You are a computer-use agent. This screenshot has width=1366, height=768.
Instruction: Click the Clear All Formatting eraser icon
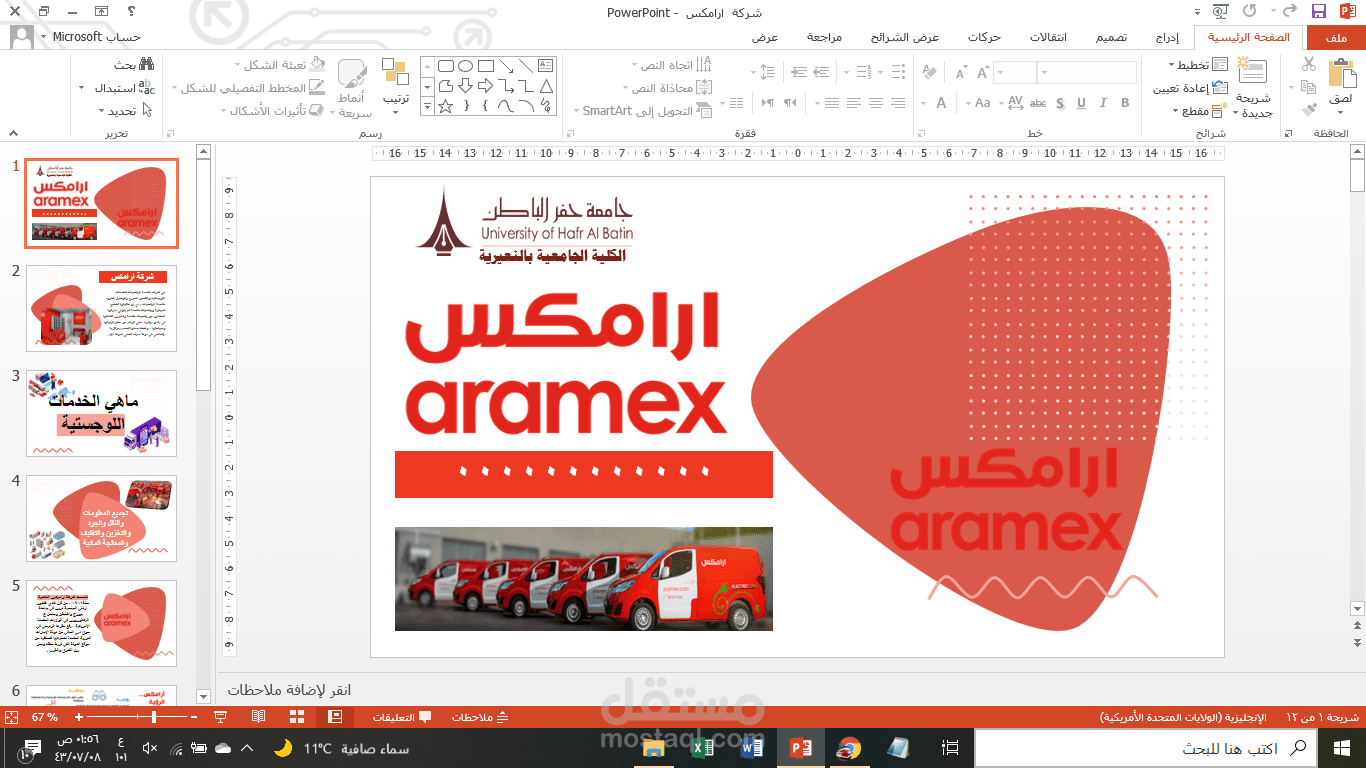point(929,72)
